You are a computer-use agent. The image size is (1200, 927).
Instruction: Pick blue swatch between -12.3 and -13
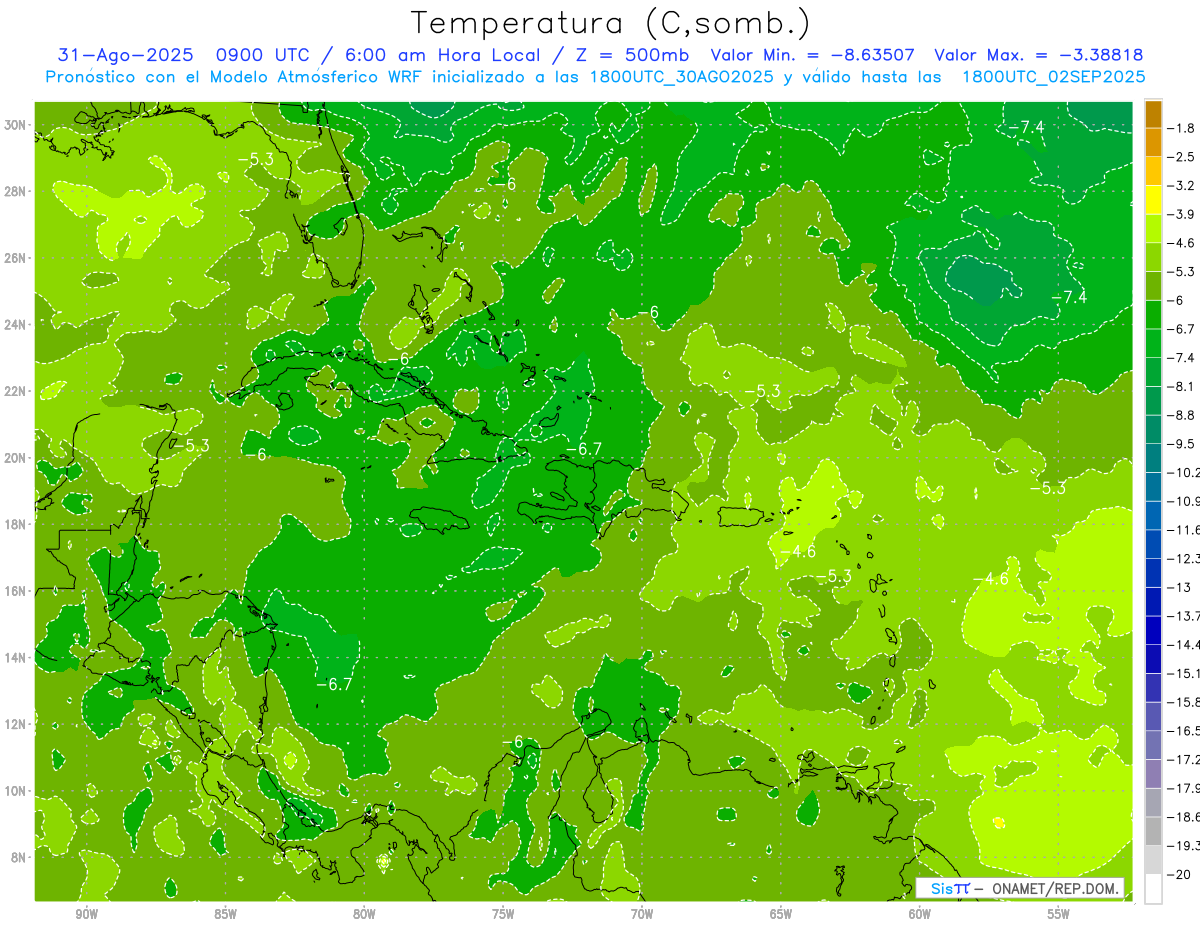click(1153, 572)
